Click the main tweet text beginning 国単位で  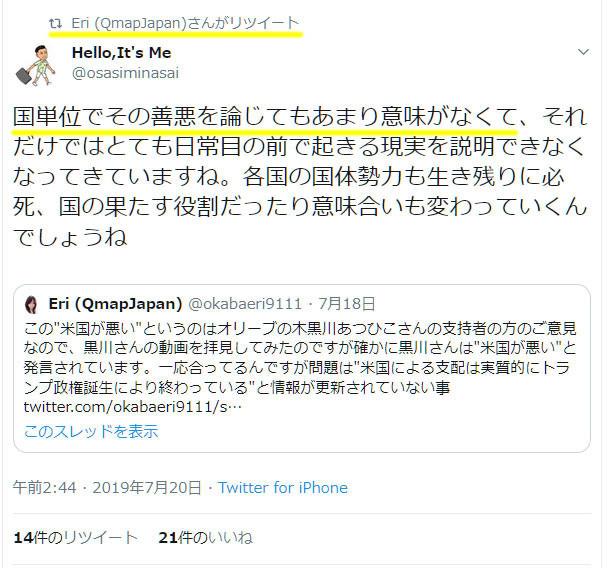coord(300,177)
